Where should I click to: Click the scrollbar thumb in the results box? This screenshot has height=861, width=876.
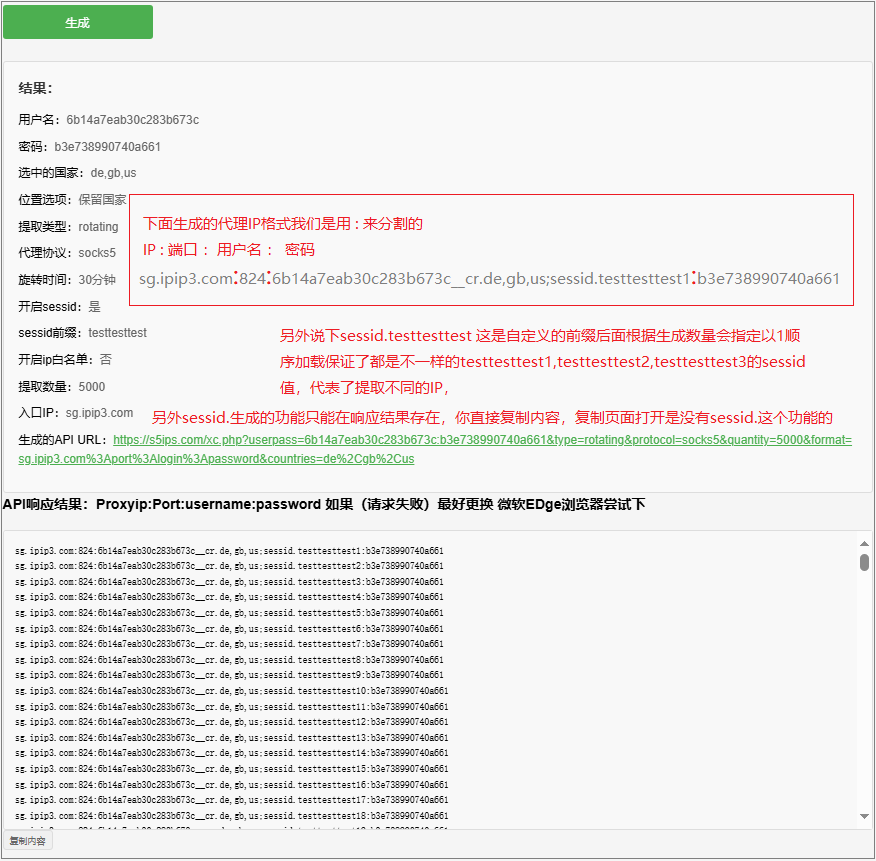pyautogui.click(x=864, y=562)
